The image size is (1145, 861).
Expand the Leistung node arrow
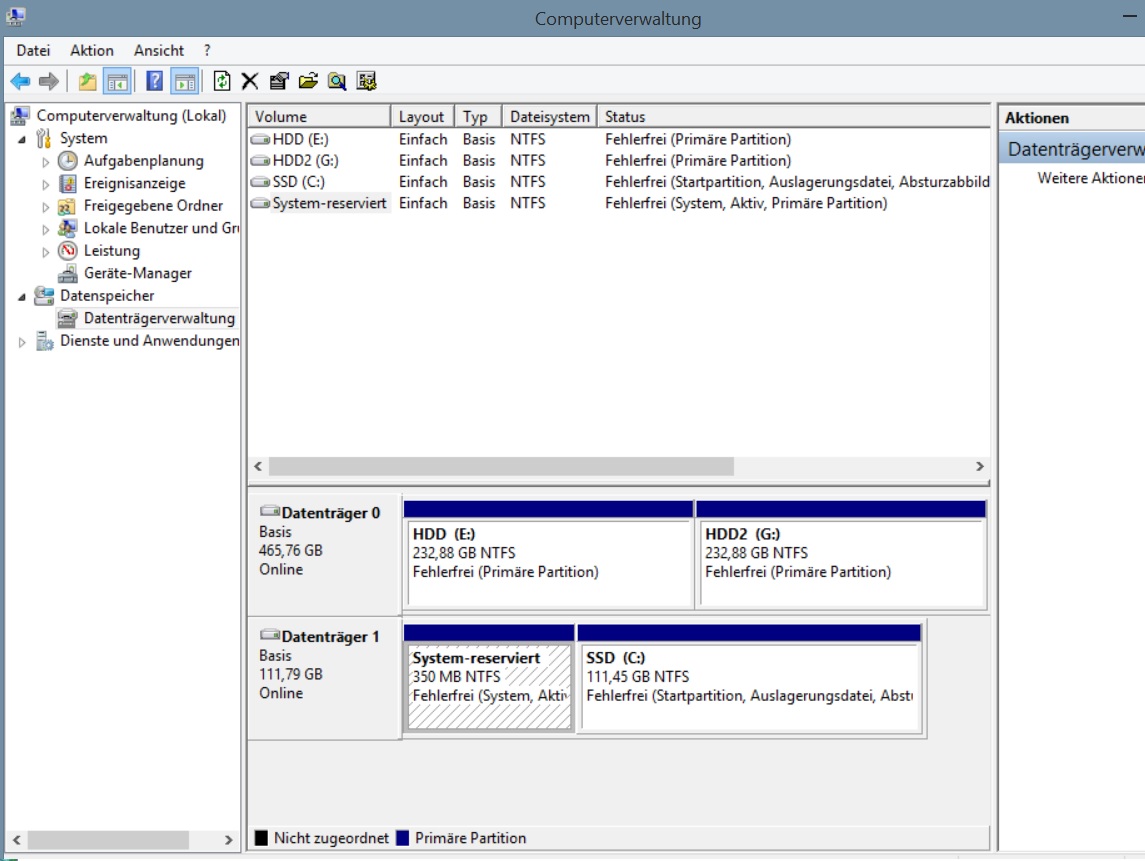[x=45, y=252]
